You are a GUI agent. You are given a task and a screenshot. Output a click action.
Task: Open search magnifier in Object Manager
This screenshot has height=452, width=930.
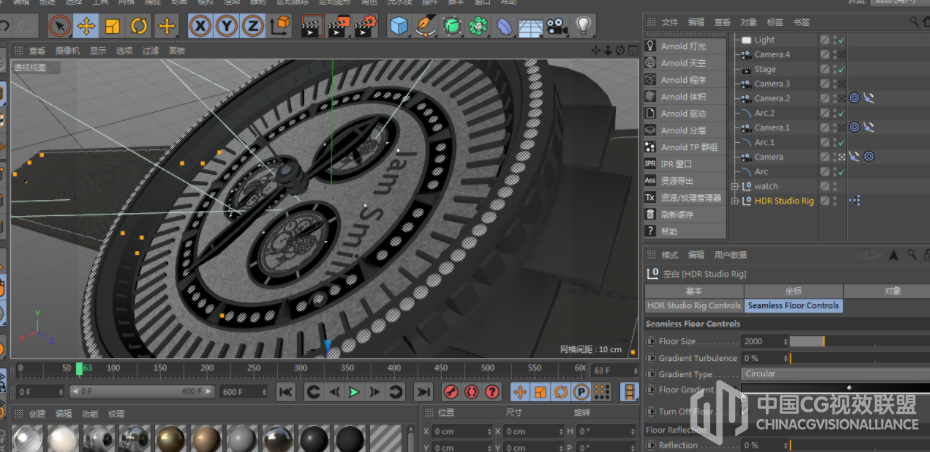click(x=915, y=21)
